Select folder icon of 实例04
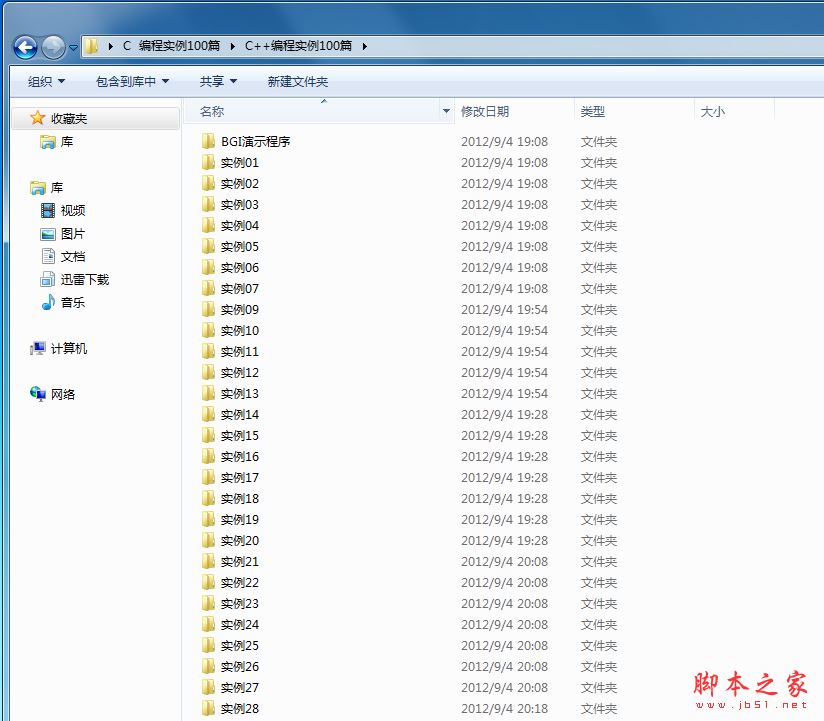The width and height of the screenshot is (824, 721). click(x=209, y=225)
